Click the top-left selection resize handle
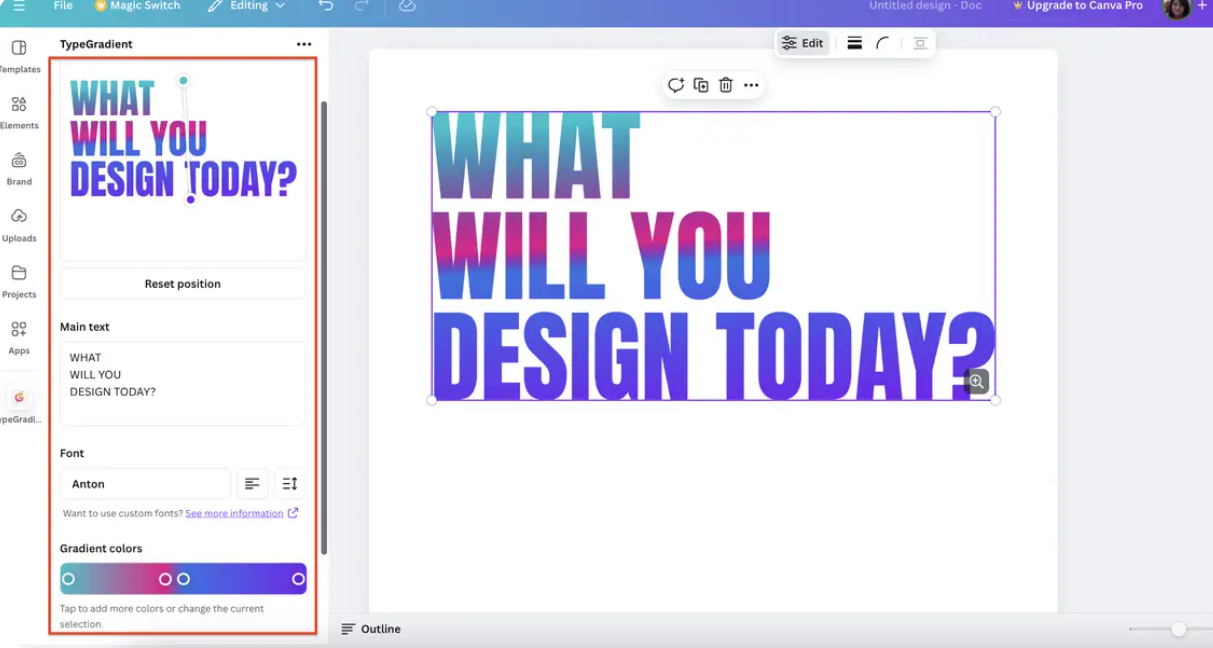 [x=432, y=112]
